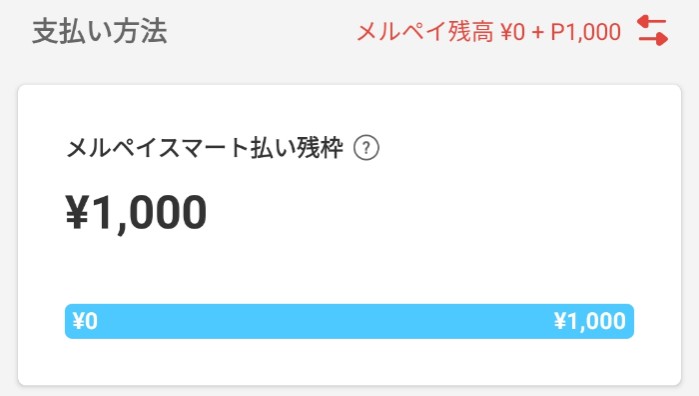Click the 支払い方法 heading
699x396 pixels.
[x=100, y=31]
